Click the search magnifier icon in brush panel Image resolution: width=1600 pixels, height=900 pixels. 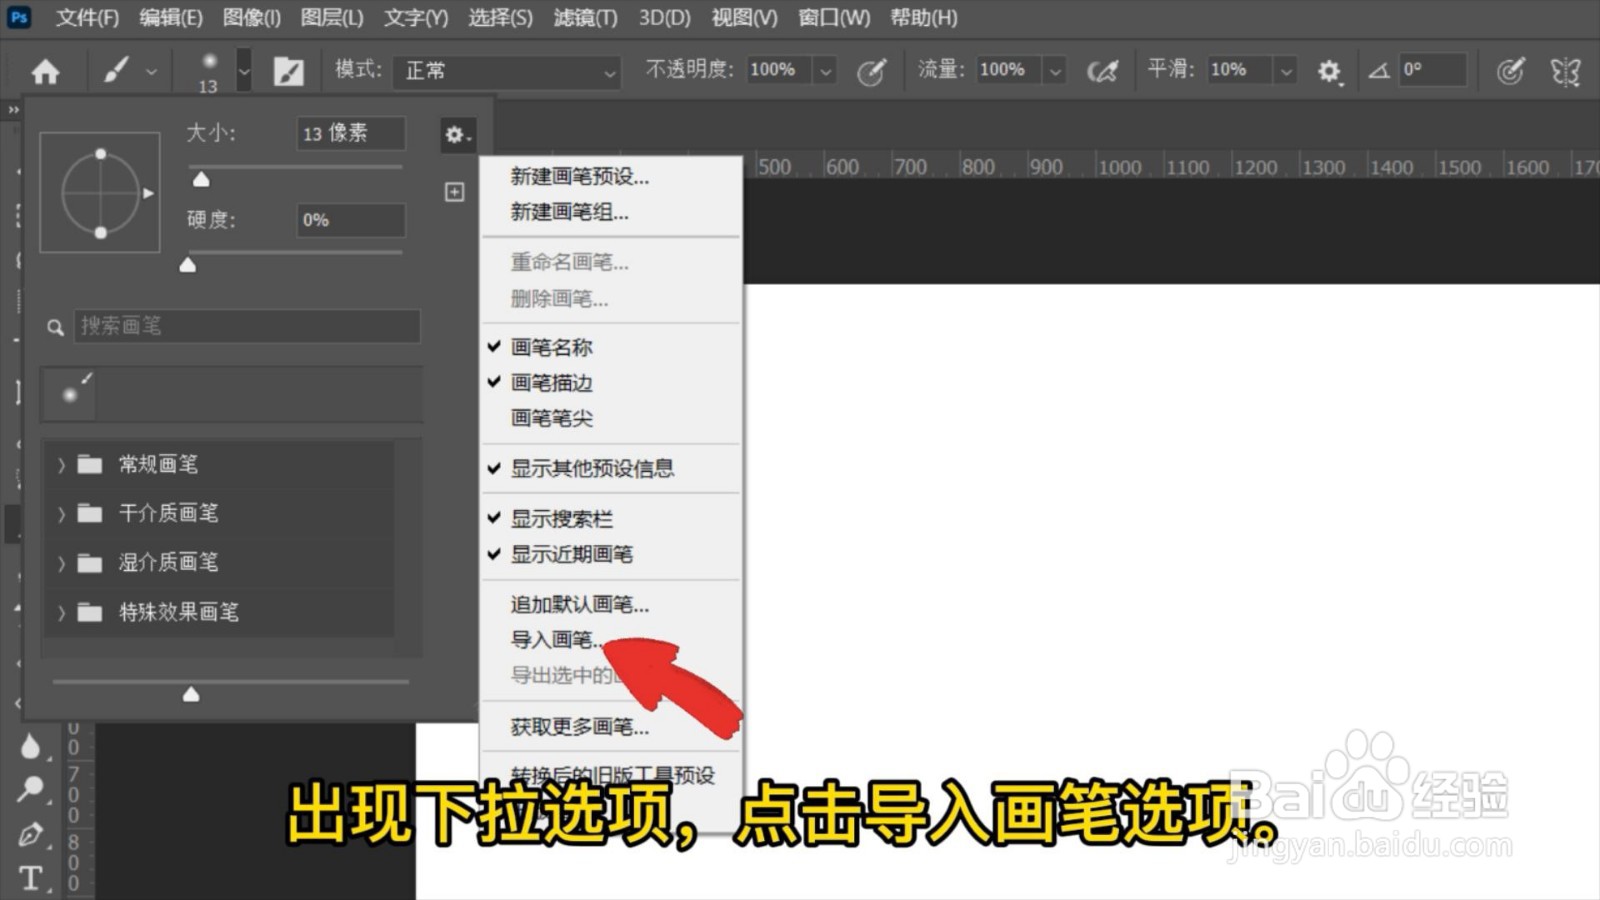[x=56, y=327]
